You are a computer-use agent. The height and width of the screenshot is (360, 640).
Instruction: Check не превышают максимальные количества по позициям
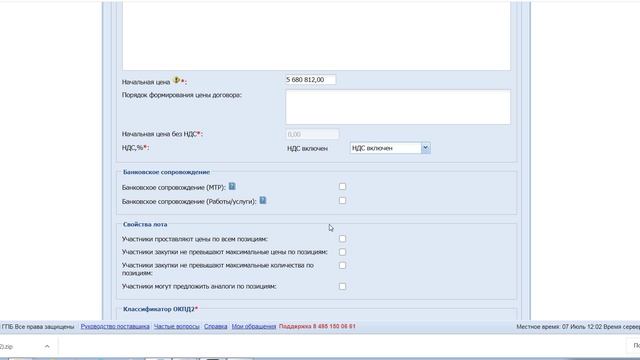click(x=342, y=265)
